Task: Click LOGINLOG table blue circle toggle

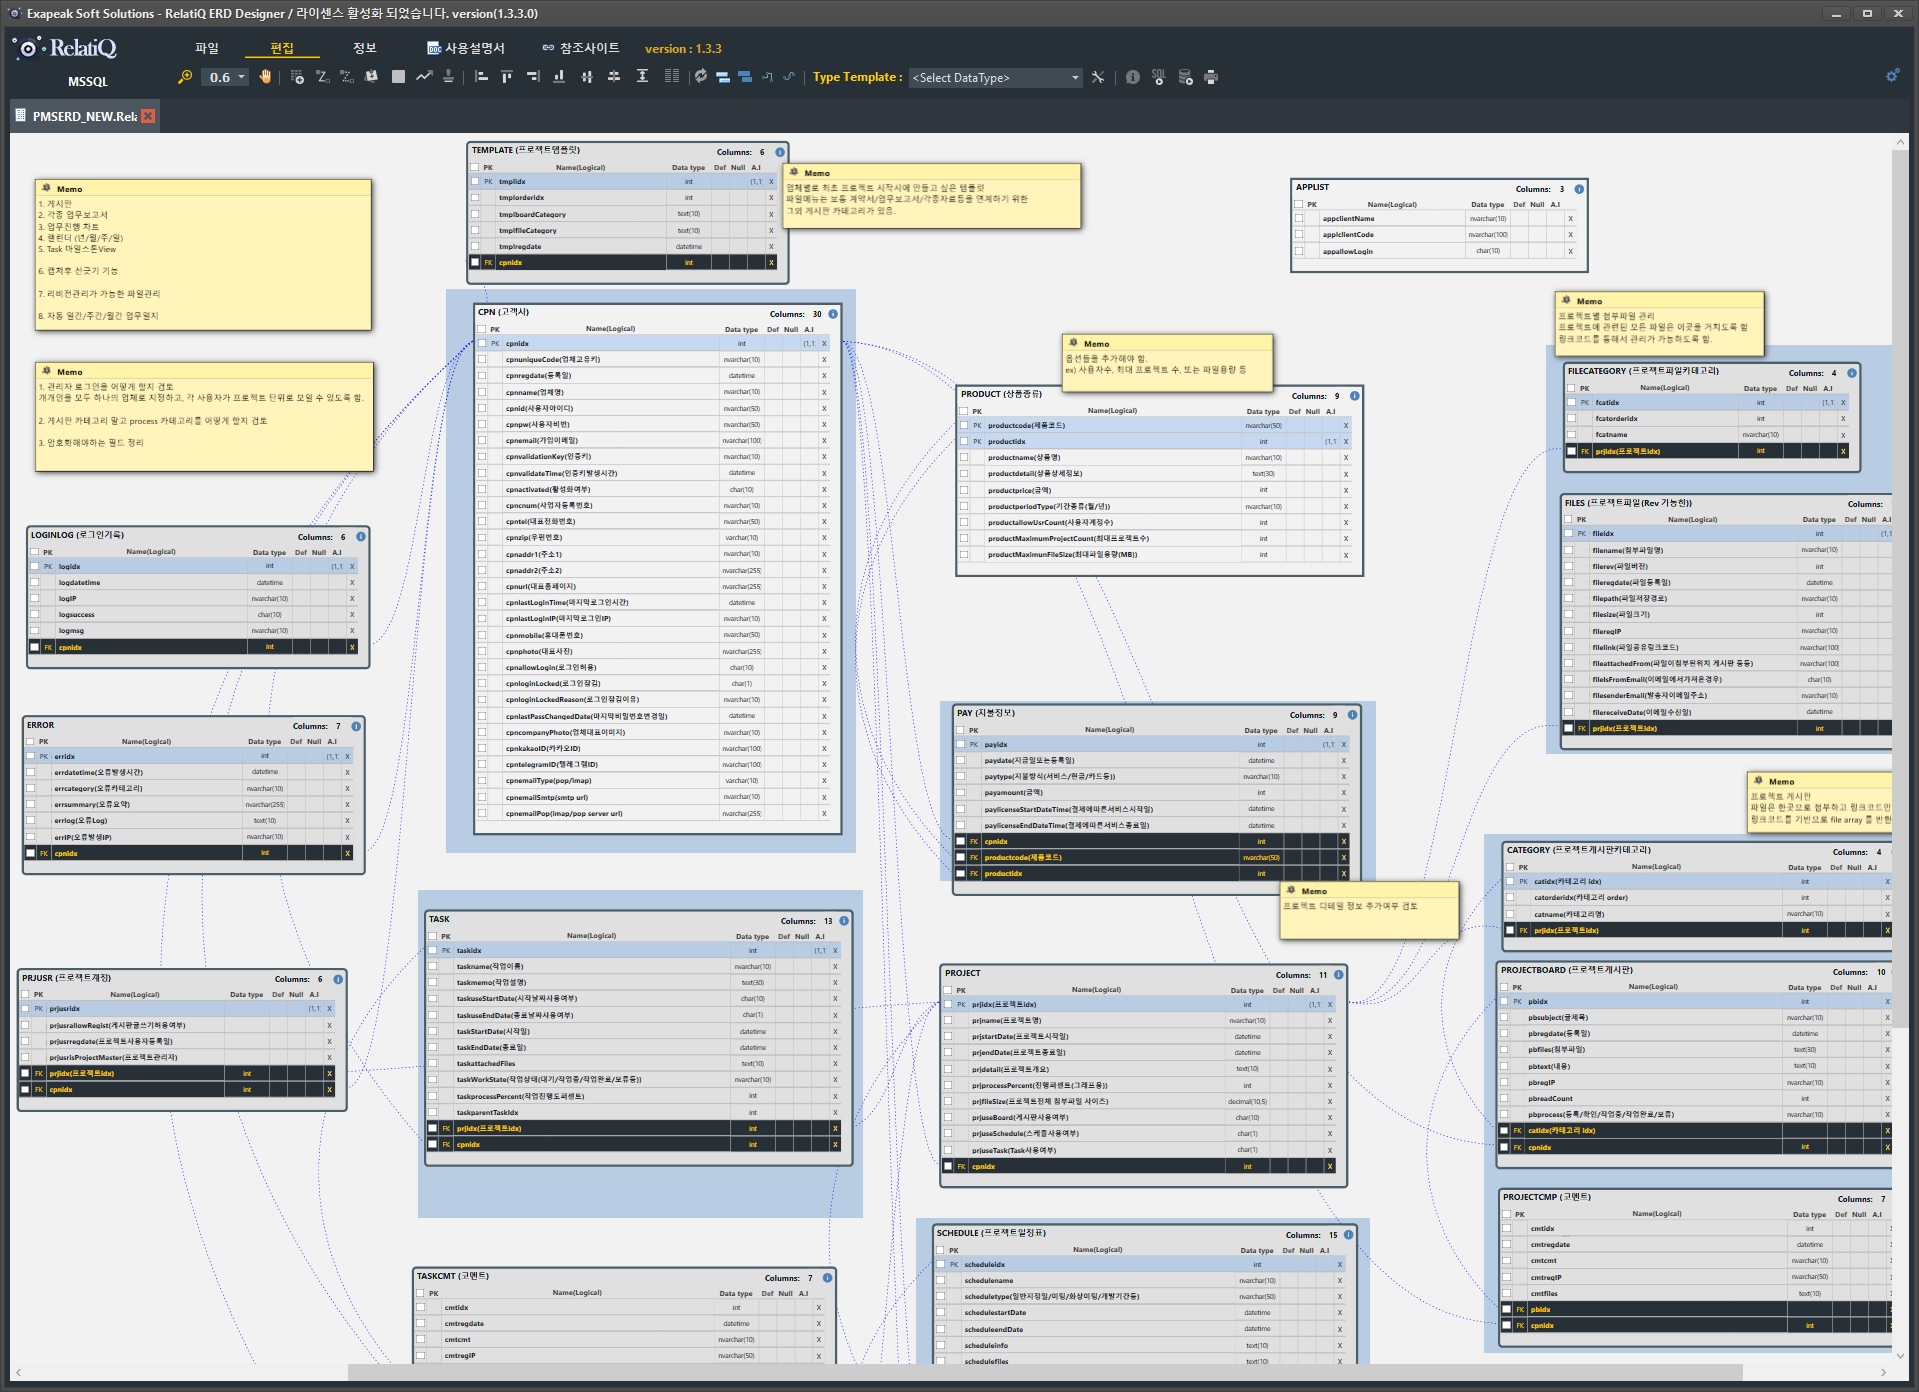Action: [361, 537]
